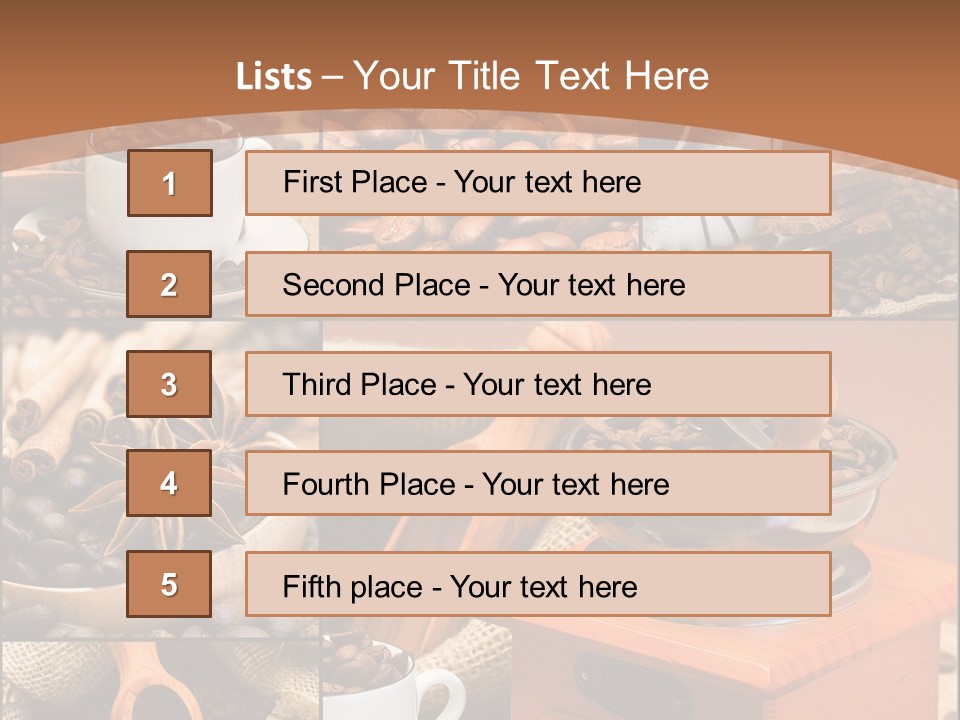Screen dimensions: 960x720
Task: Select the number 1 box
Action: [170, 183]
